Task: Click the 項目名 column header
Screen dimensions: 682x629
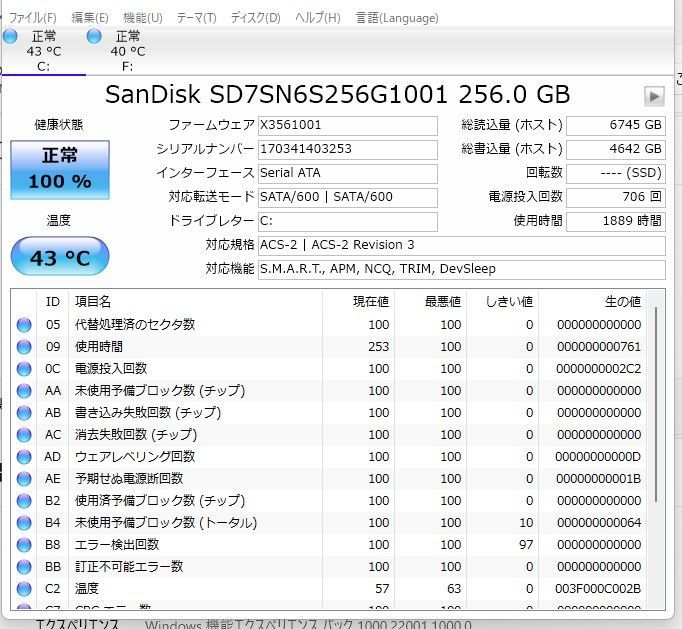Action: pos(195,301)
